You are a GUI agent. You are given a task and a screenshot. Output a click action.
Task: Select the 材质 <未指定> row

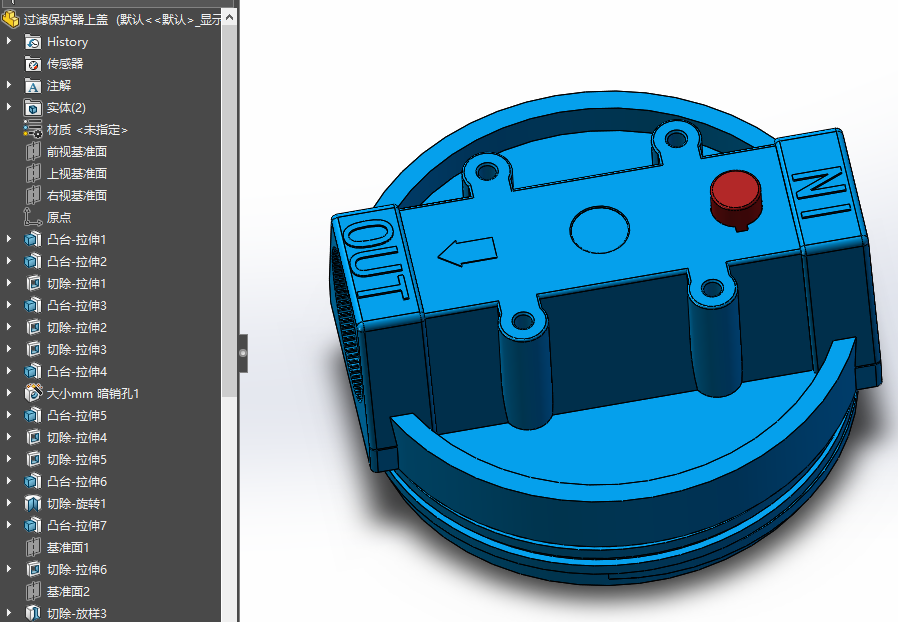click(87, 130)
